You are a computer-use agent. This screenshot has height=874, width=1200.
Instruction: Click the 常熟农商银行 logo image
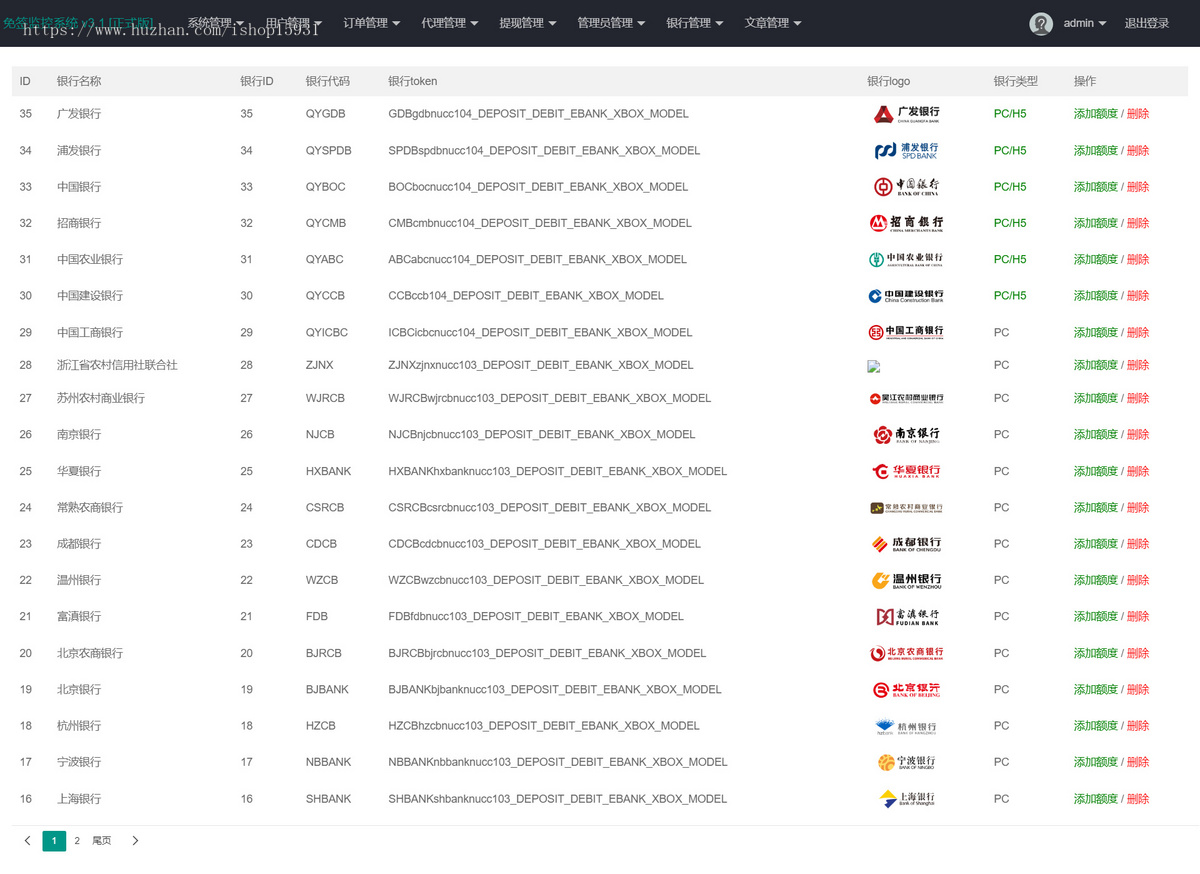click(906, 508)
